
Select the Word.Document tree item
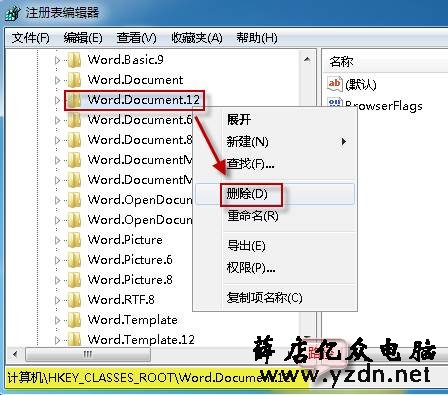[x=135, y=80]
